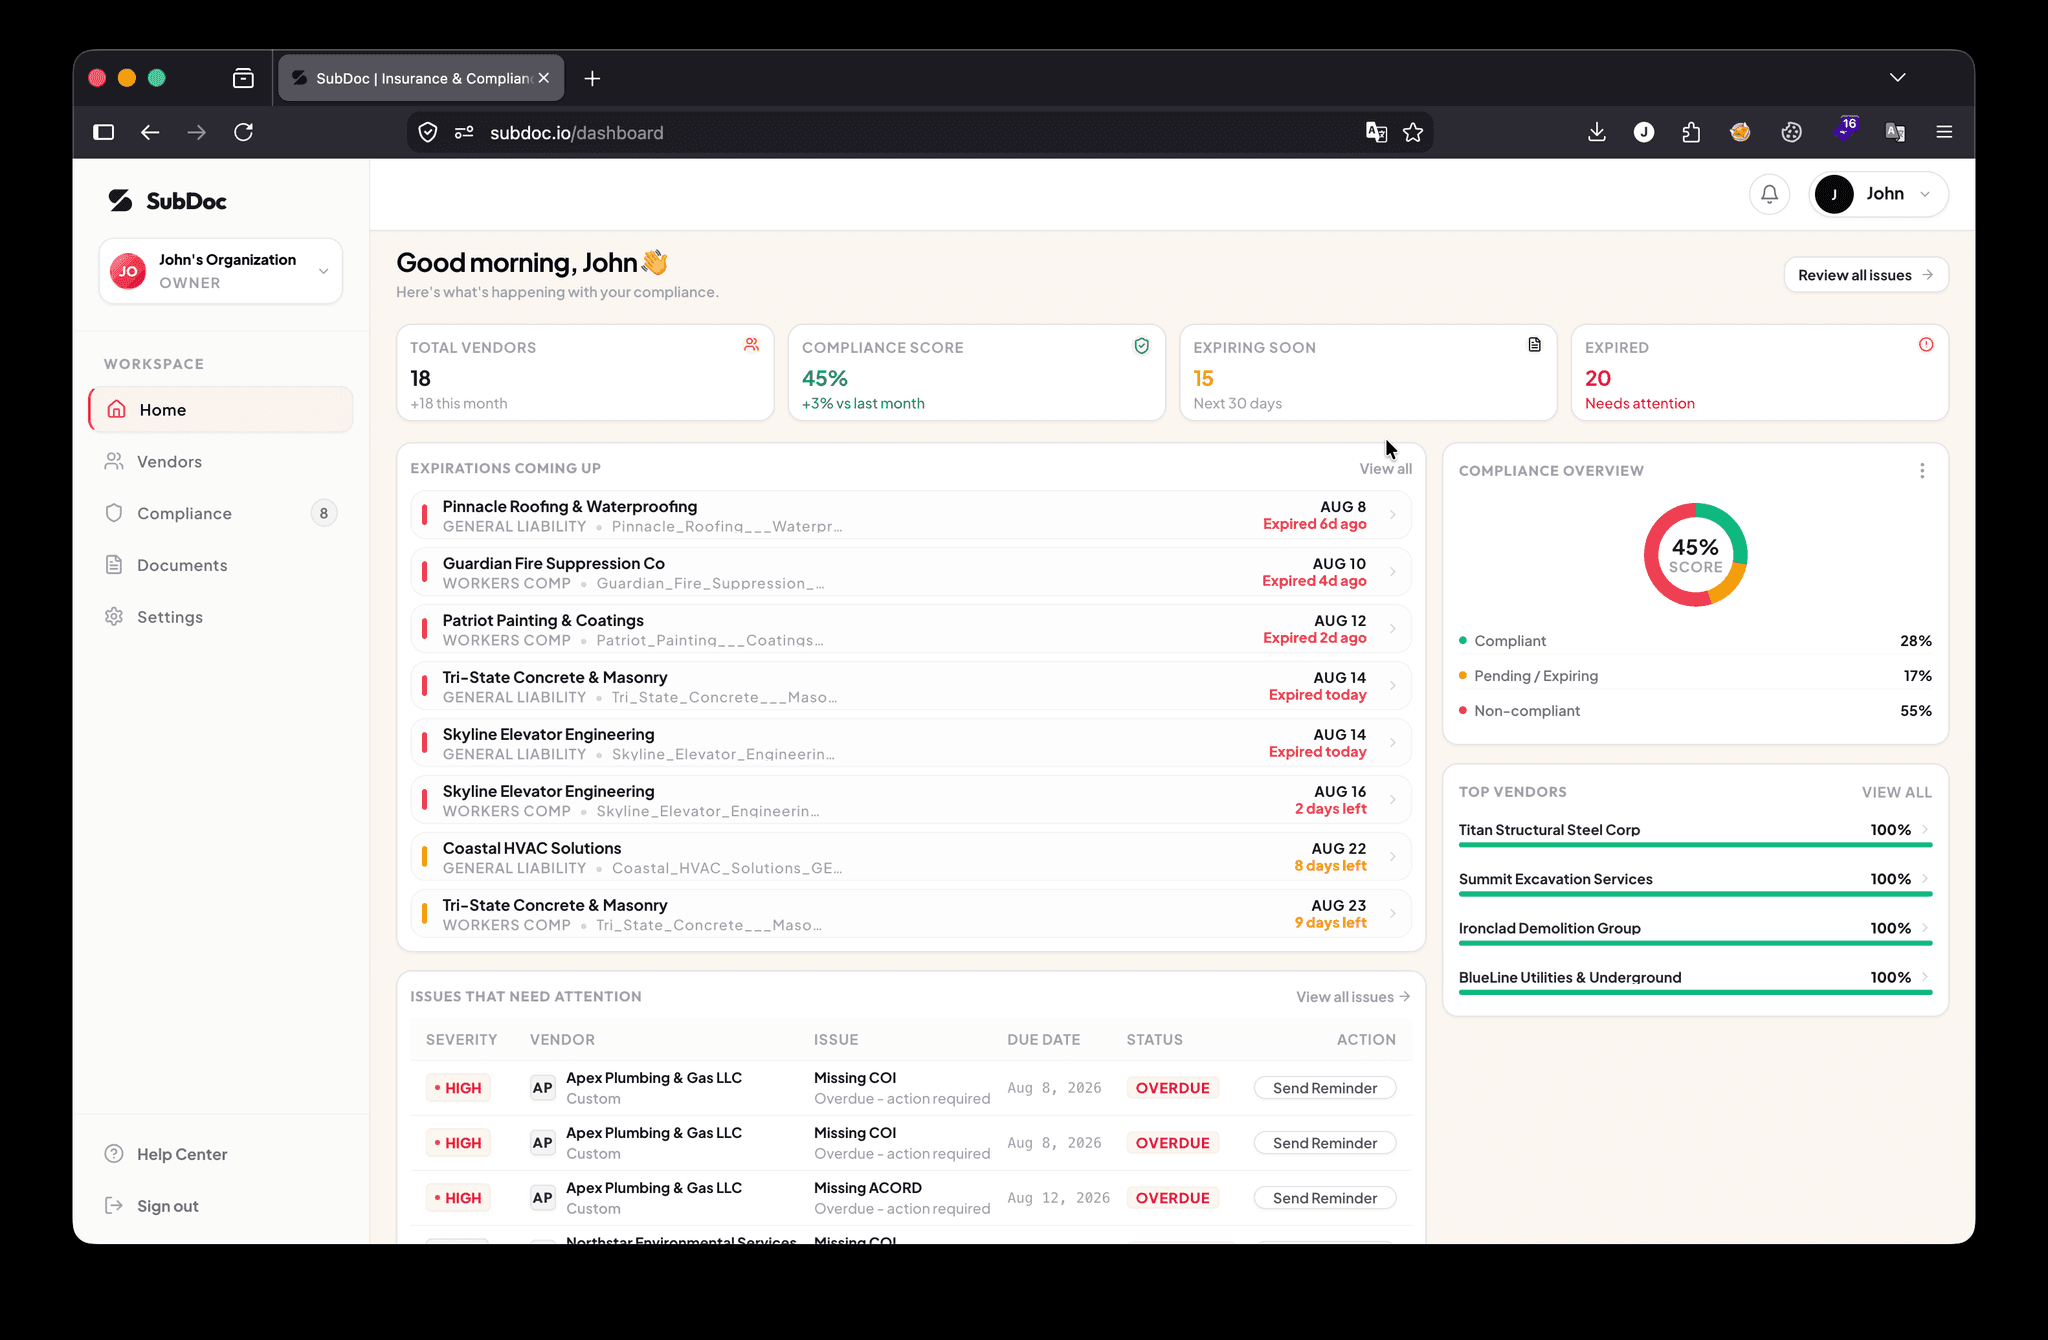Click the Compliance Score shield icon
Screen dimensions: 2048x1340
(x=1141, y=346)
